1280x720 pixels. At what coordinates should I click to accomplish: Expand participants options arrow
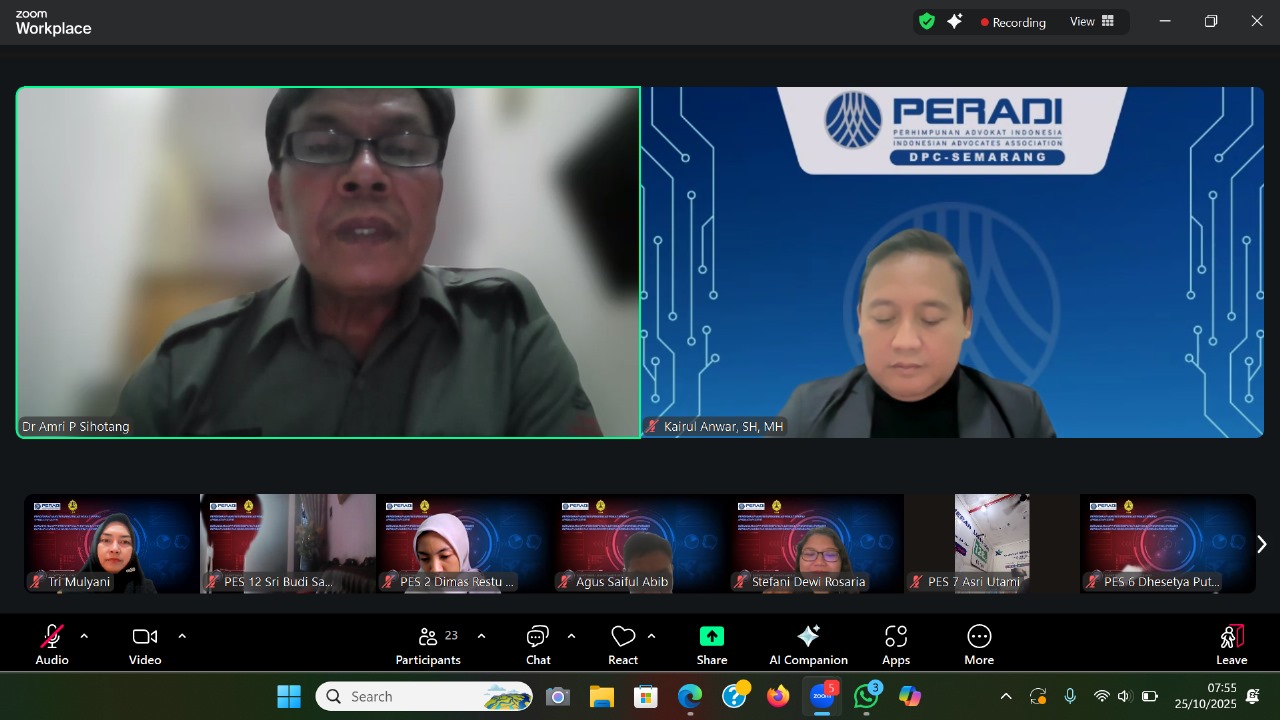pos(481,636)
